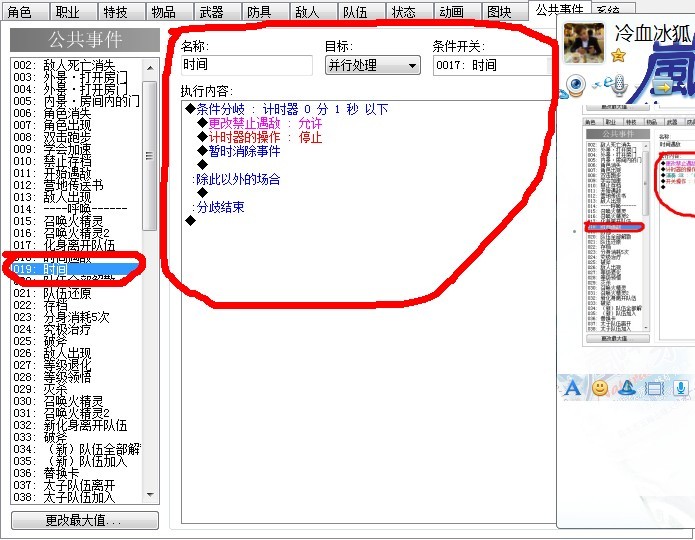This screenshot has width=695, height=540.
Task: Click the 更改最大值 button
Action: [x=85, y=520]
